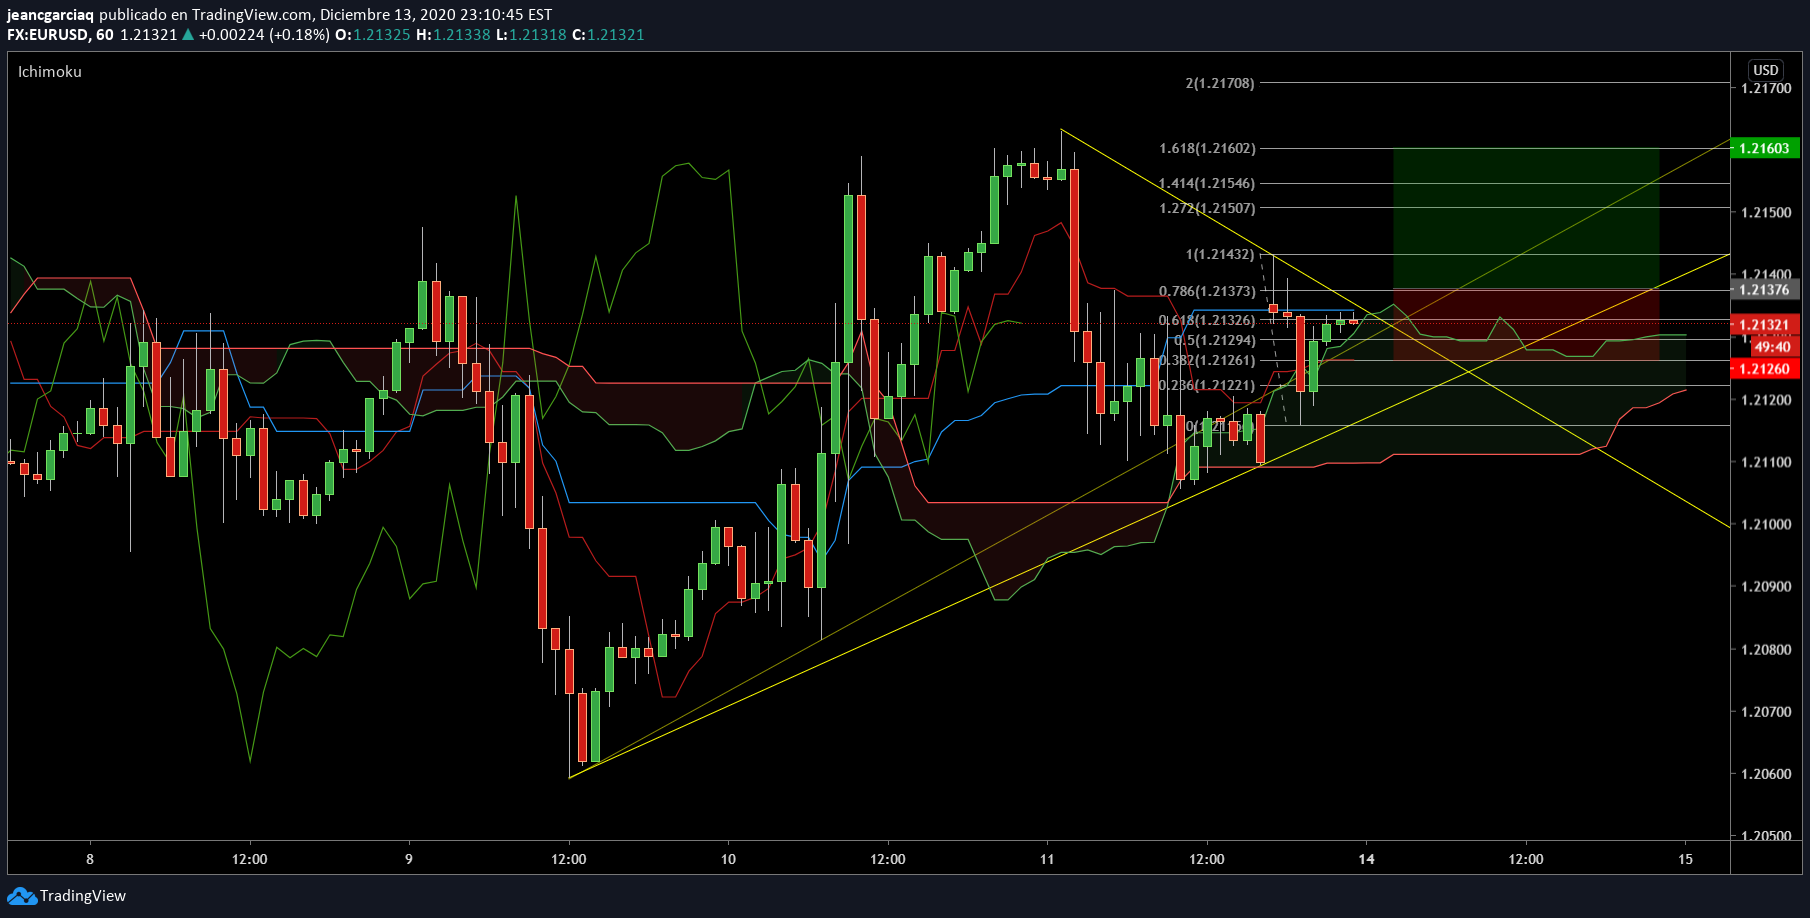The image size is (1810, 918).
Task: Click the Ichimoku indicator label
Action: tap(50, 72)
